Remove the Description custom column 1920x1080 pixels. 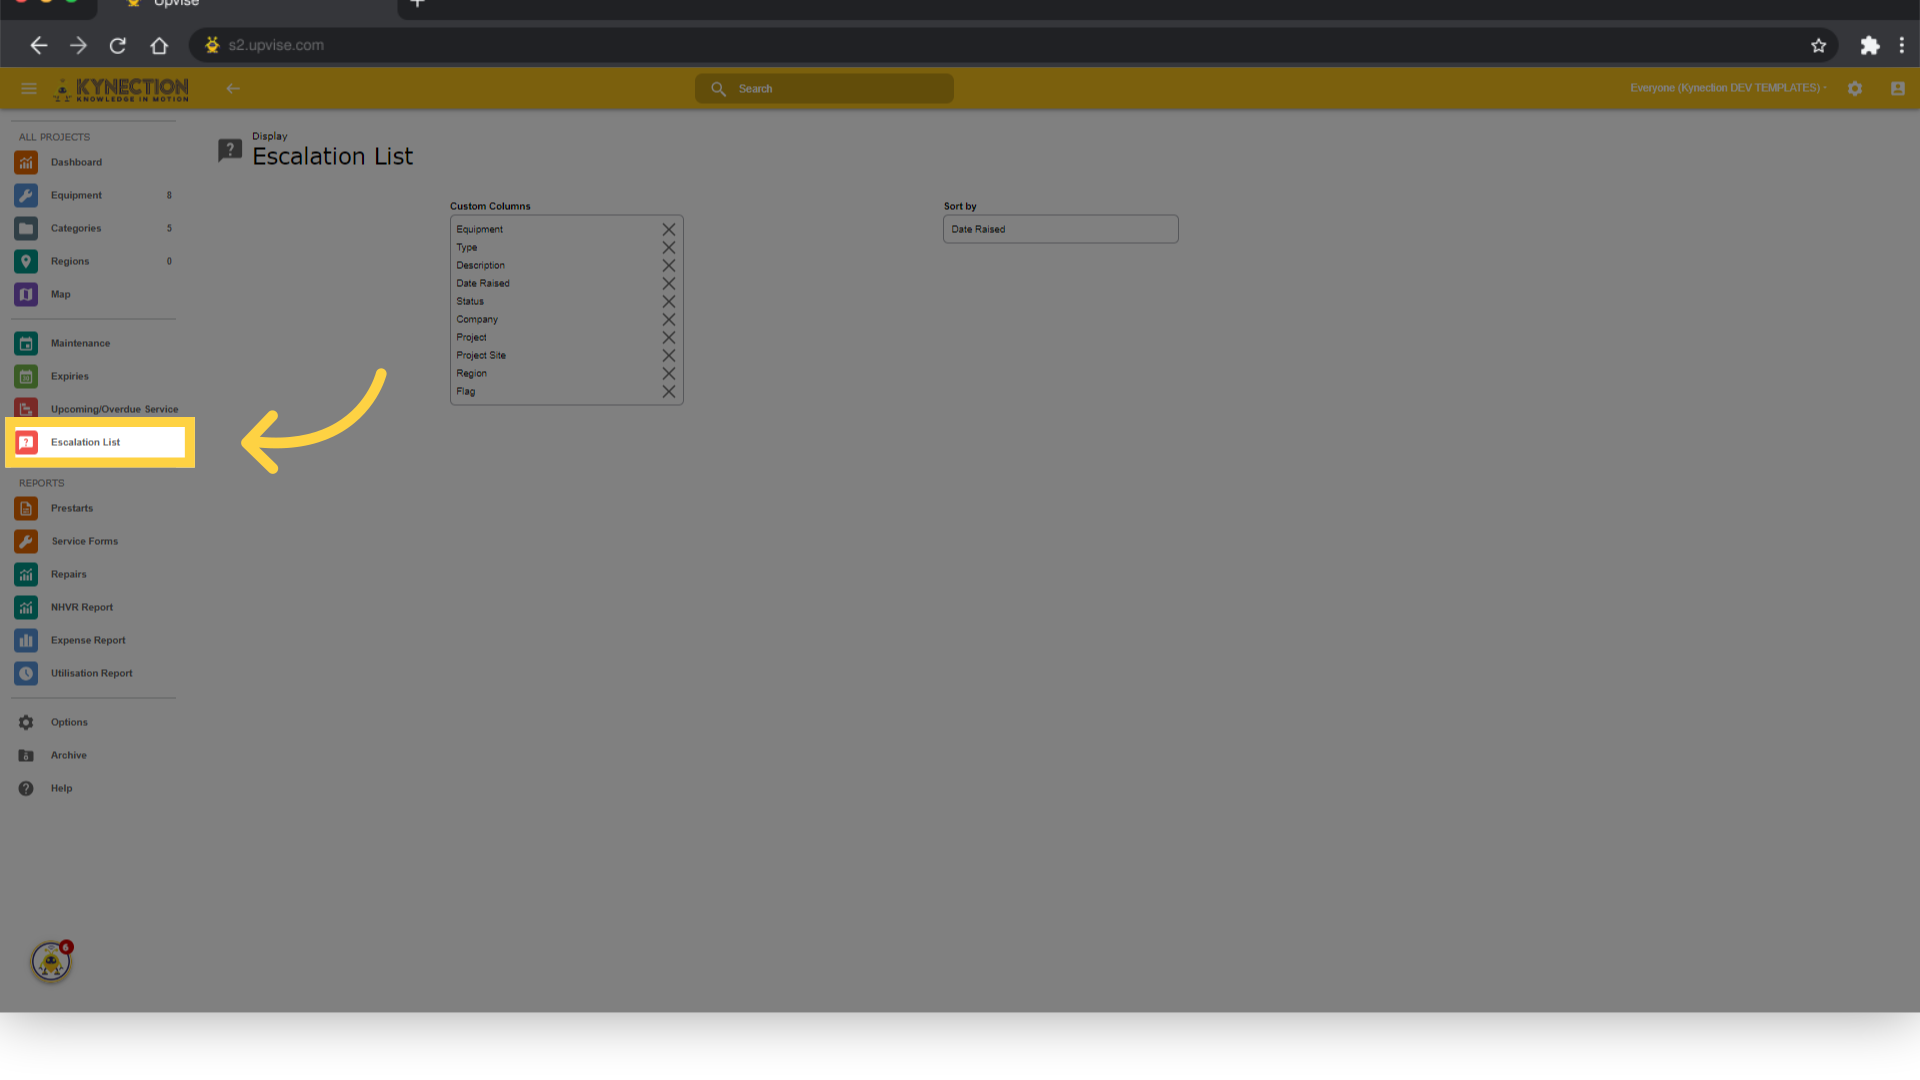(x=669, y=265)
